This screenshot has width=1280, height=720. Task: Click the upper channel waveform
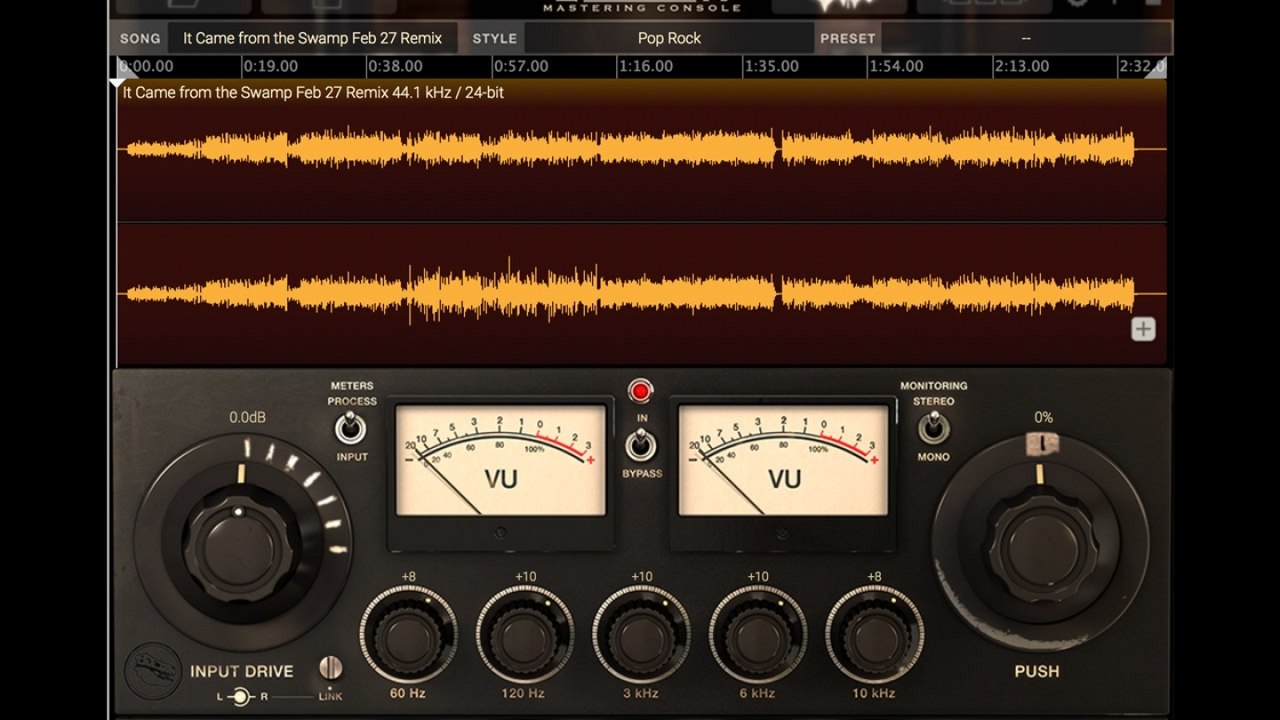pyautogui.click(x=642, y=150)
